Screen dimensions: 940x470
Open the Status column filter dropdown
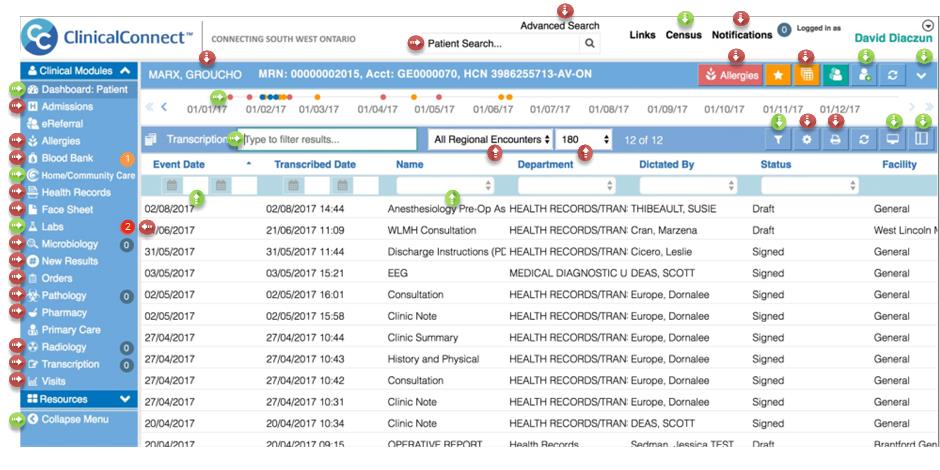click(x=810, y=185)
